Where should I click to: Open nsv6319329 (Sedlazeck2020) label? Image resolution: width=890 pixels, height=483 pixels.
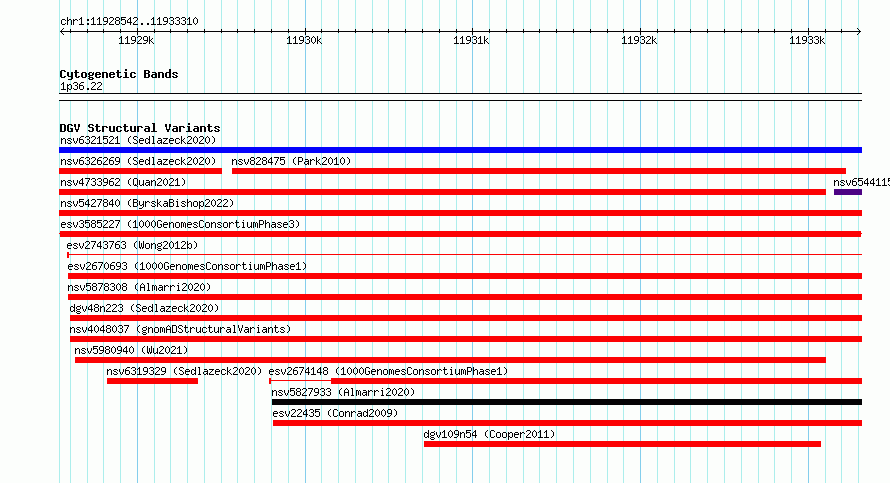[184, 371]
